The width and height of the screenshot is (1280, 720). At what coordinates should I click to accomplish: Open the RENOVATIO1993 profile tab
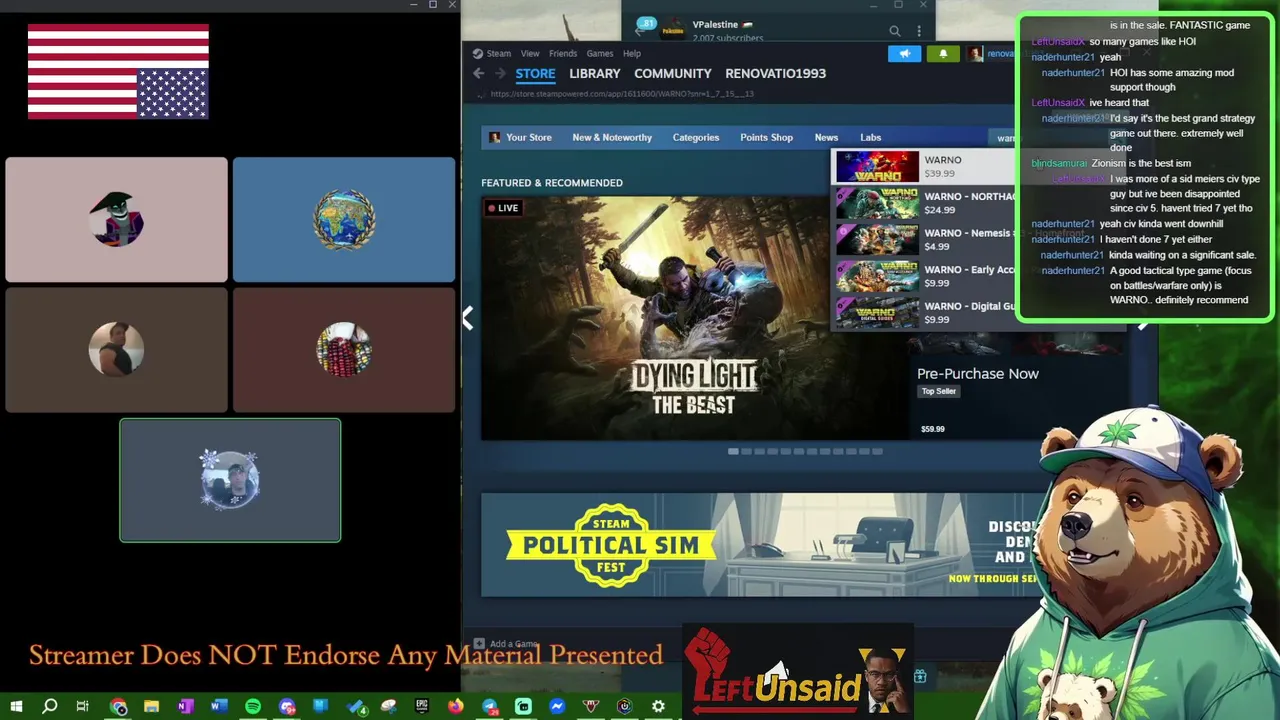click(x=776, y=74)
